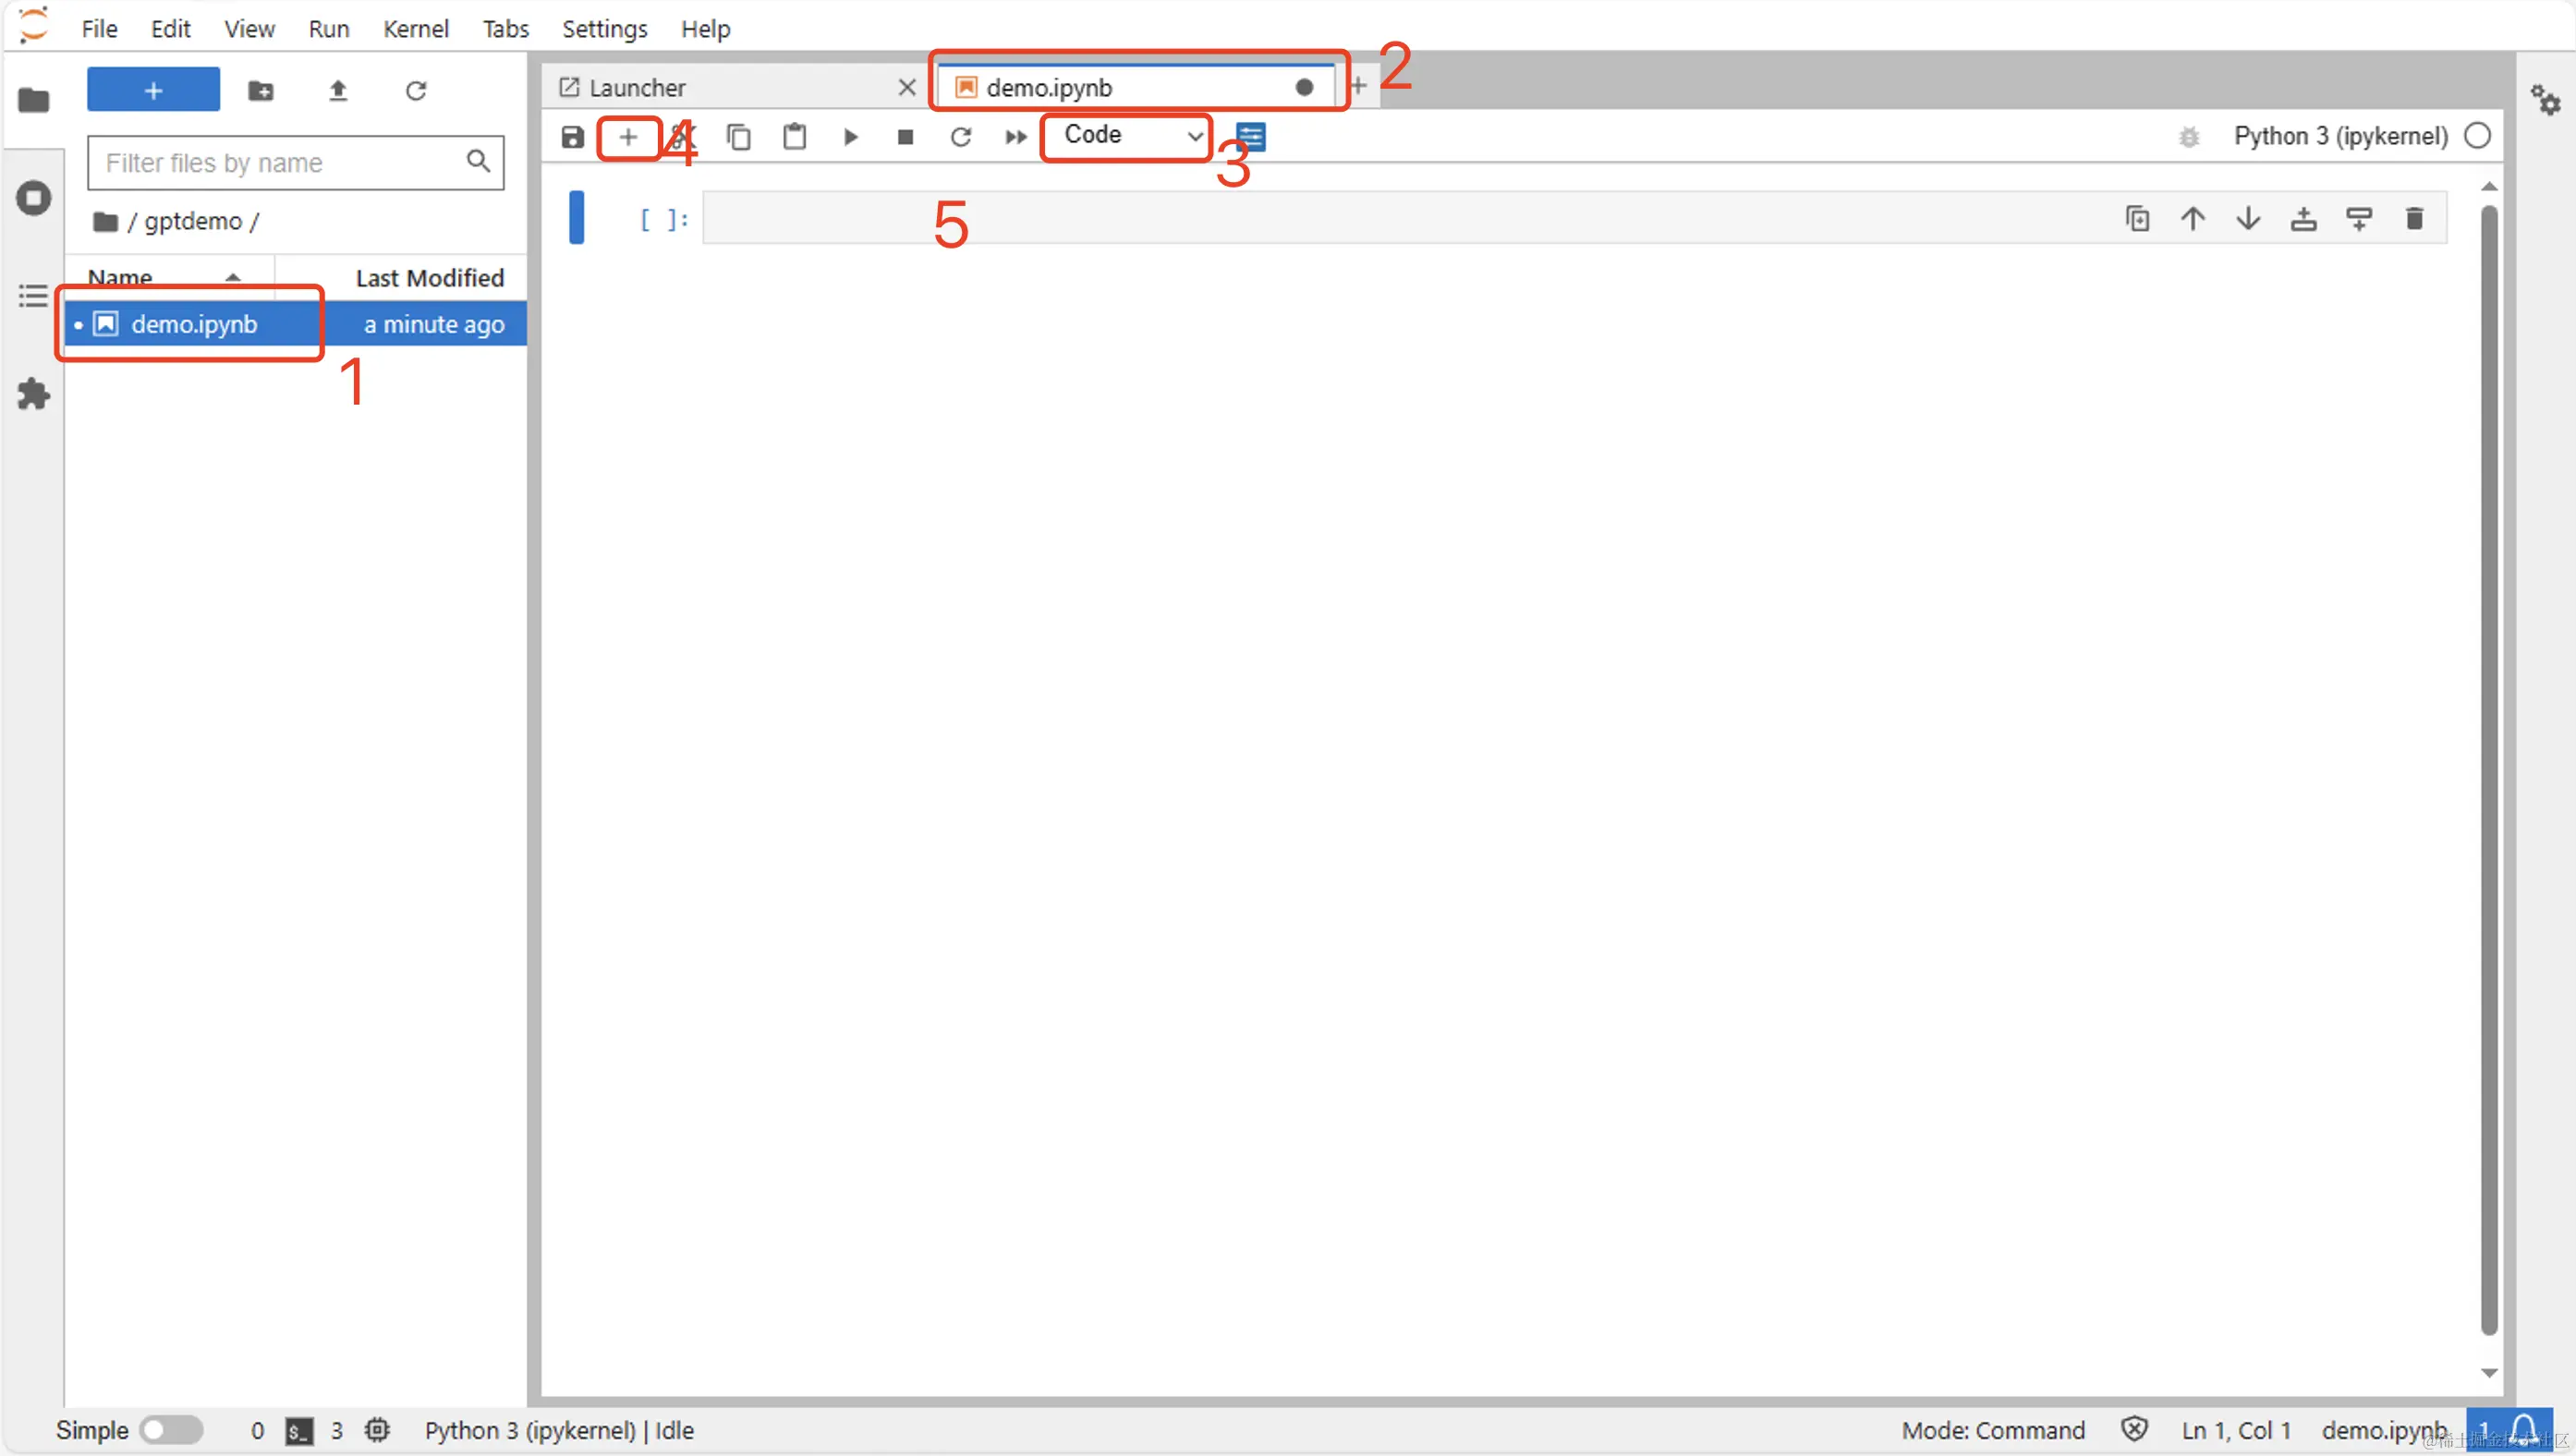Sort the file list by Name header
Screen dimensions: 2576x1456
[x=120, y=278]
